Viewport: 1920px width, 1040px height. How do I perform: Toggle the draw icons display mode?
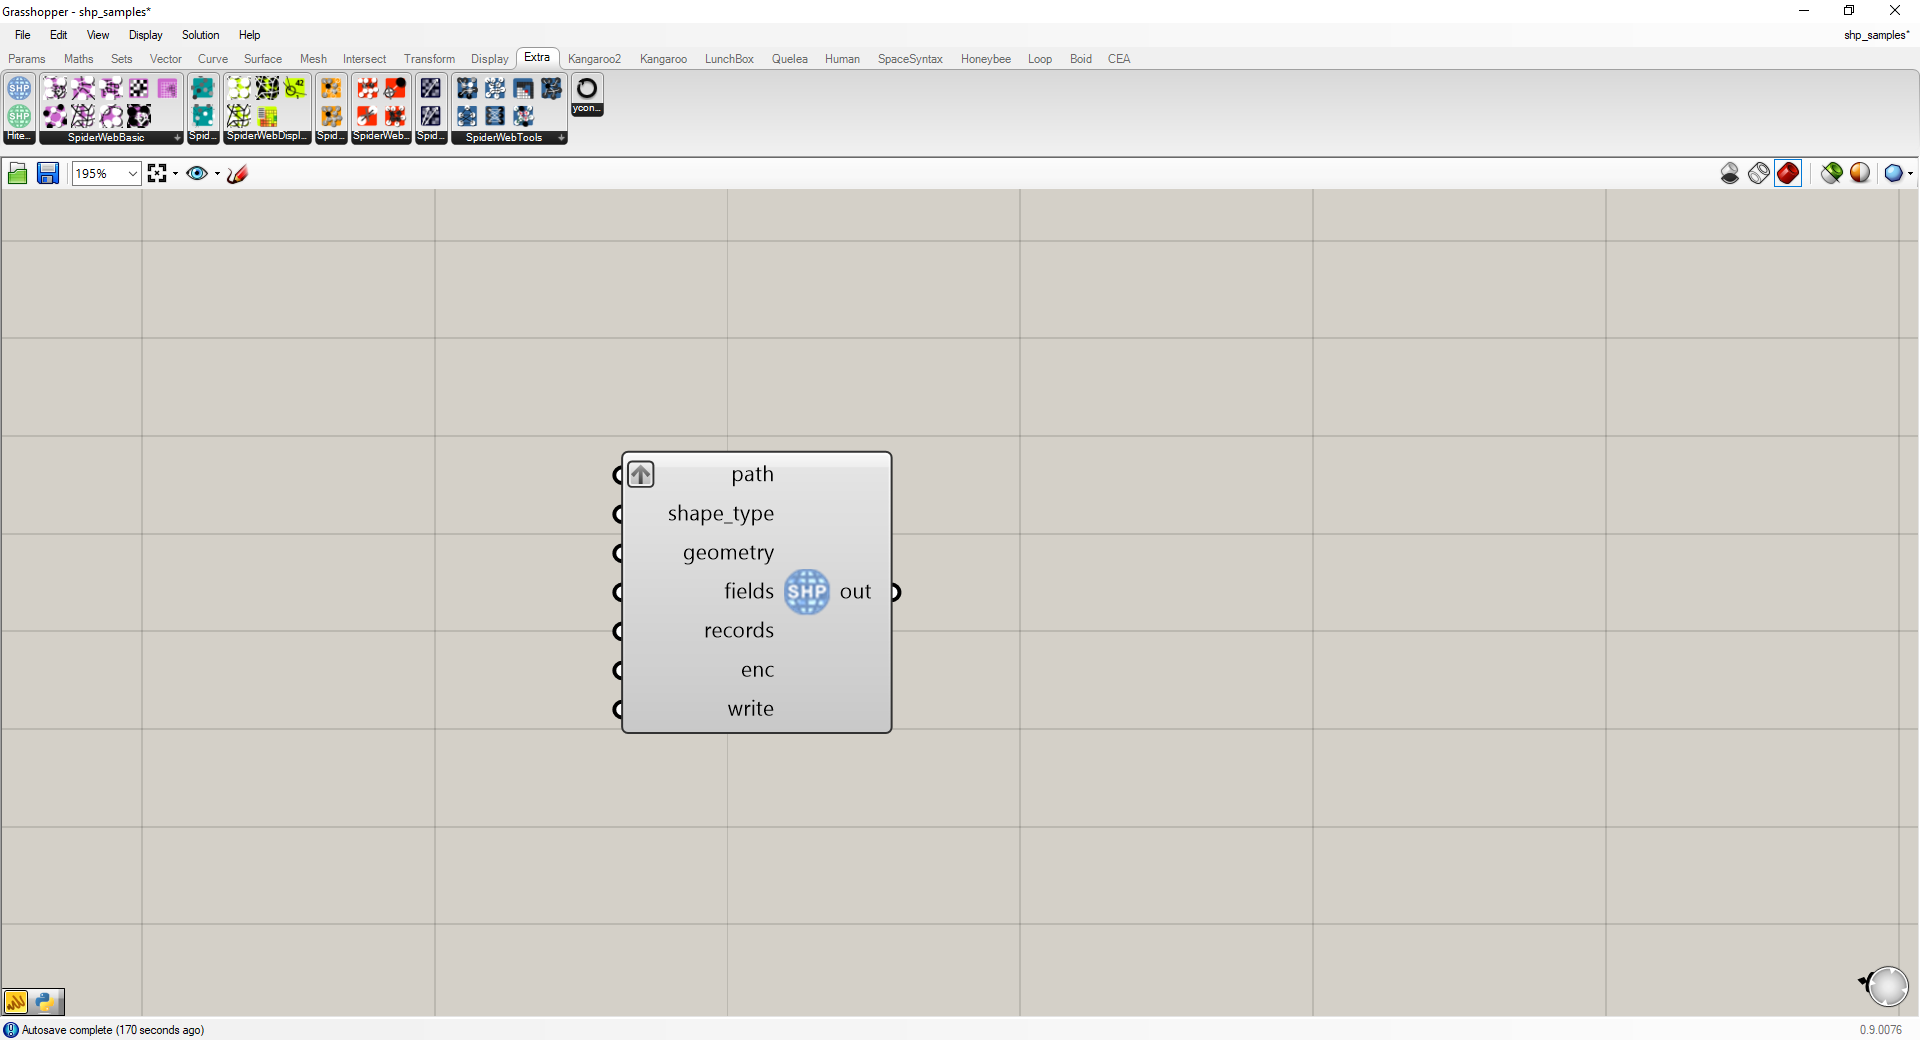[237, 173]
